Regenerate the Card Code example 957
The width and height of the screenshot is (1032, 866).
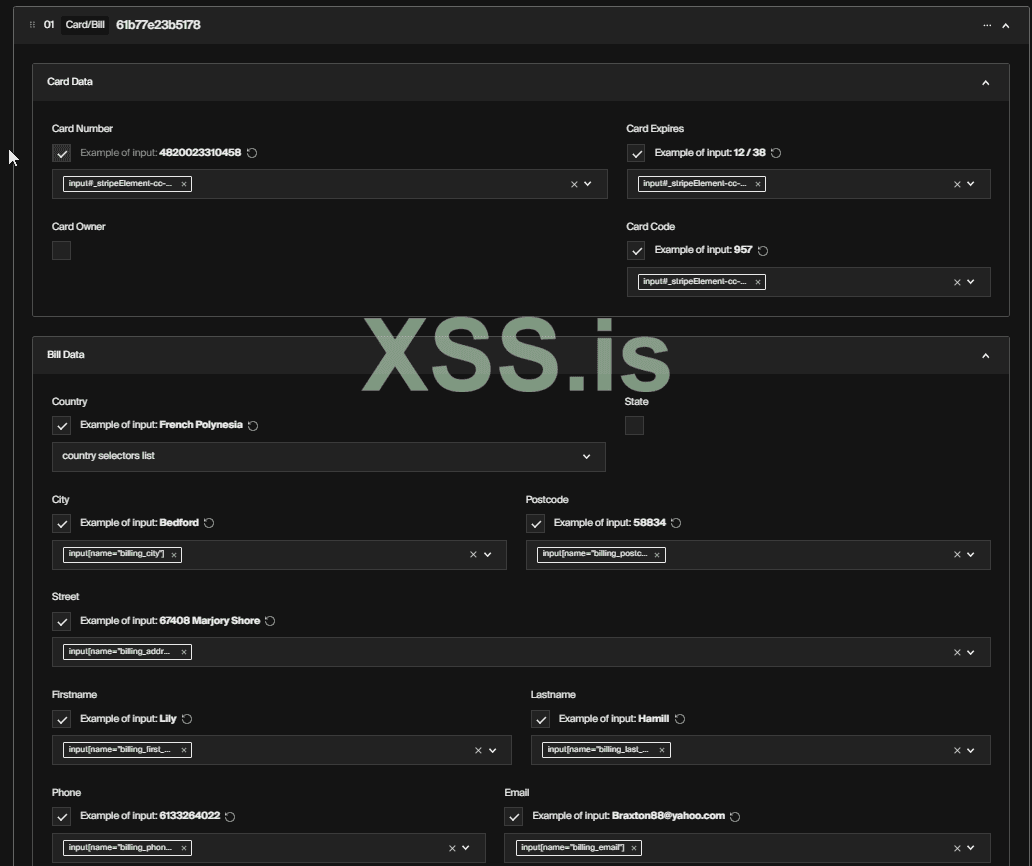[763, 251]
